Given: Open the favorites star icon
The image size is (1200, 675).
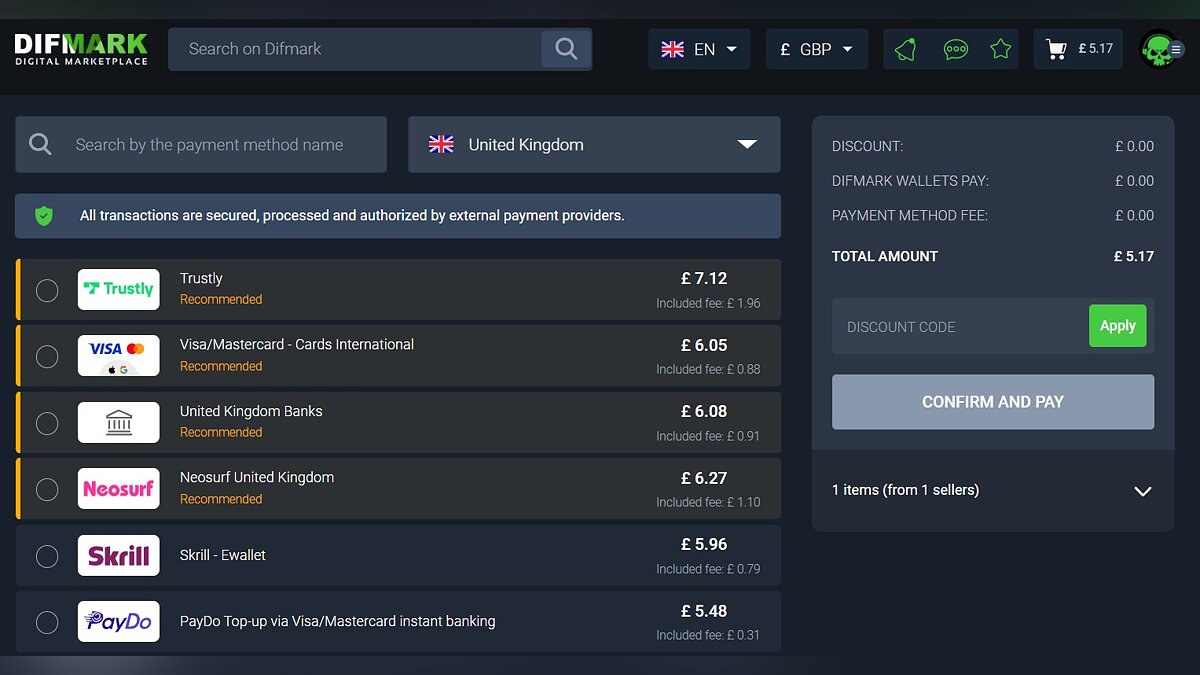Looking at the screenshot, I should [1000, 49].
